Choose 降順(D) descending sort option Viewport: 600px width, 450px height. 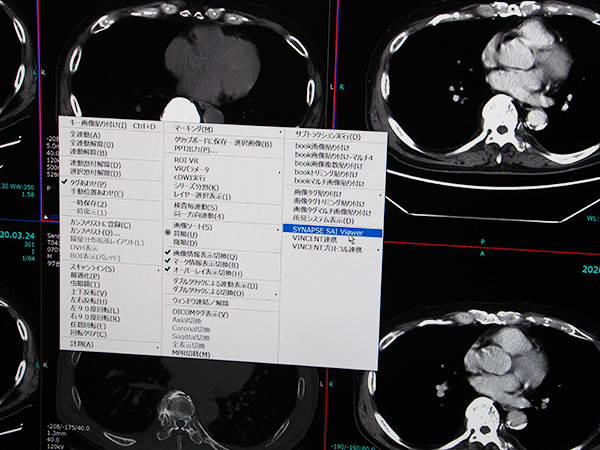pos(185,243)
